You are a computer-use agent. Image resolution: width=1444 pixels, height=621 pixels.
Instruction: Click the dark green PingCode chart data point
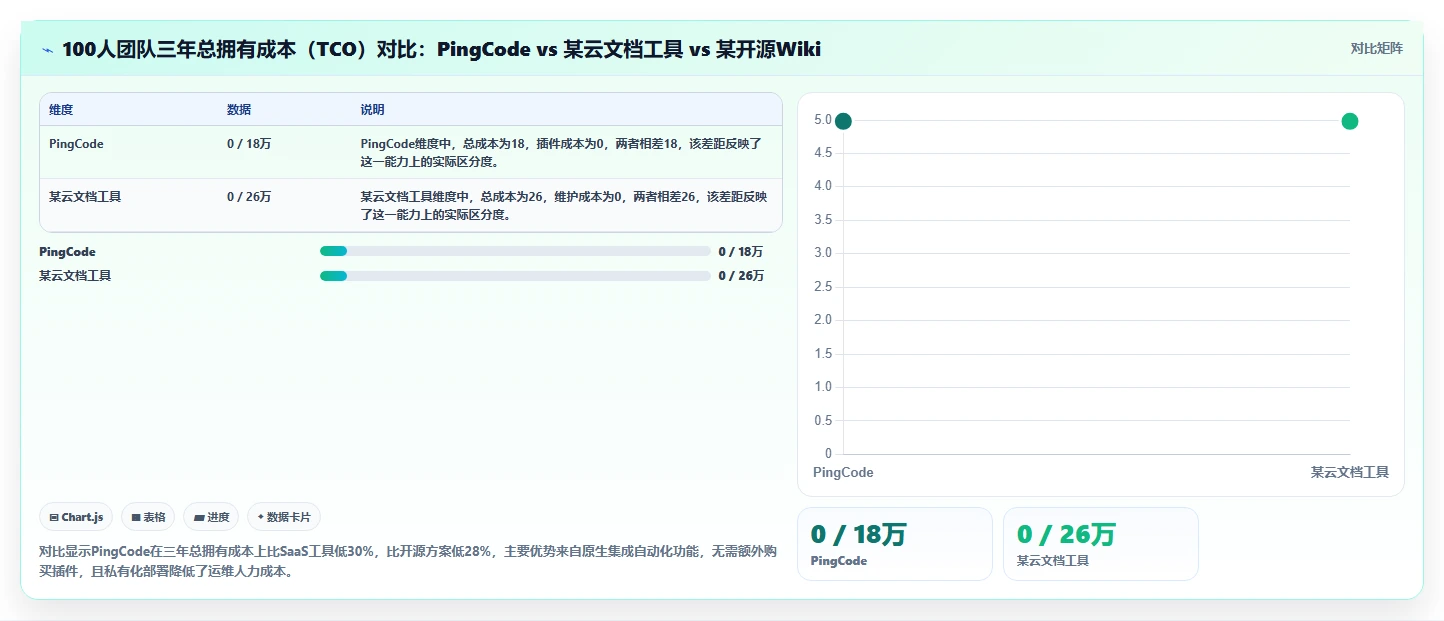843,121
